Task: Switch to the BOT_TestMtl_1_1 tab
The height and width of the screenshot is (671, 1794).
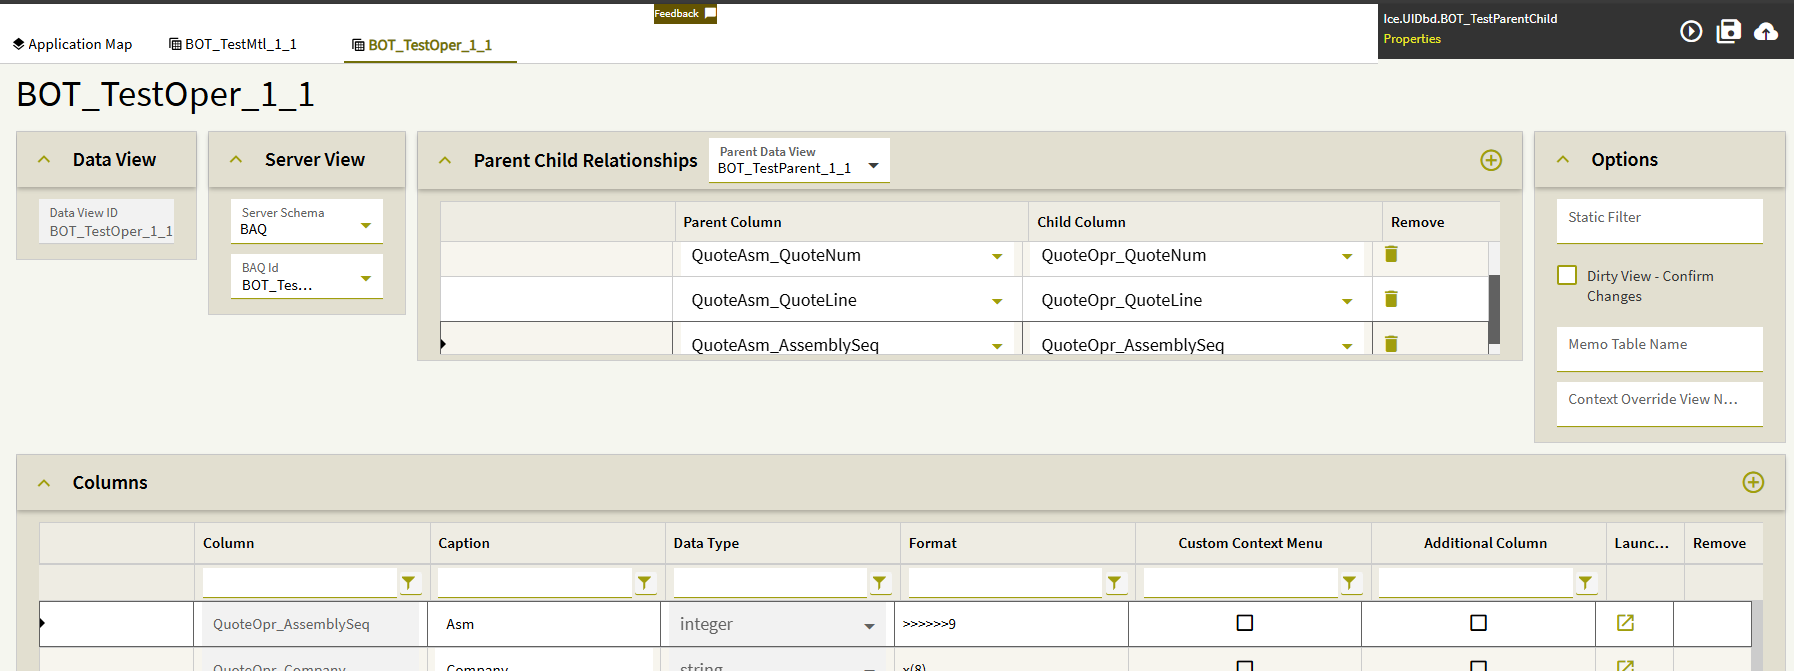Action: point(233,44)
